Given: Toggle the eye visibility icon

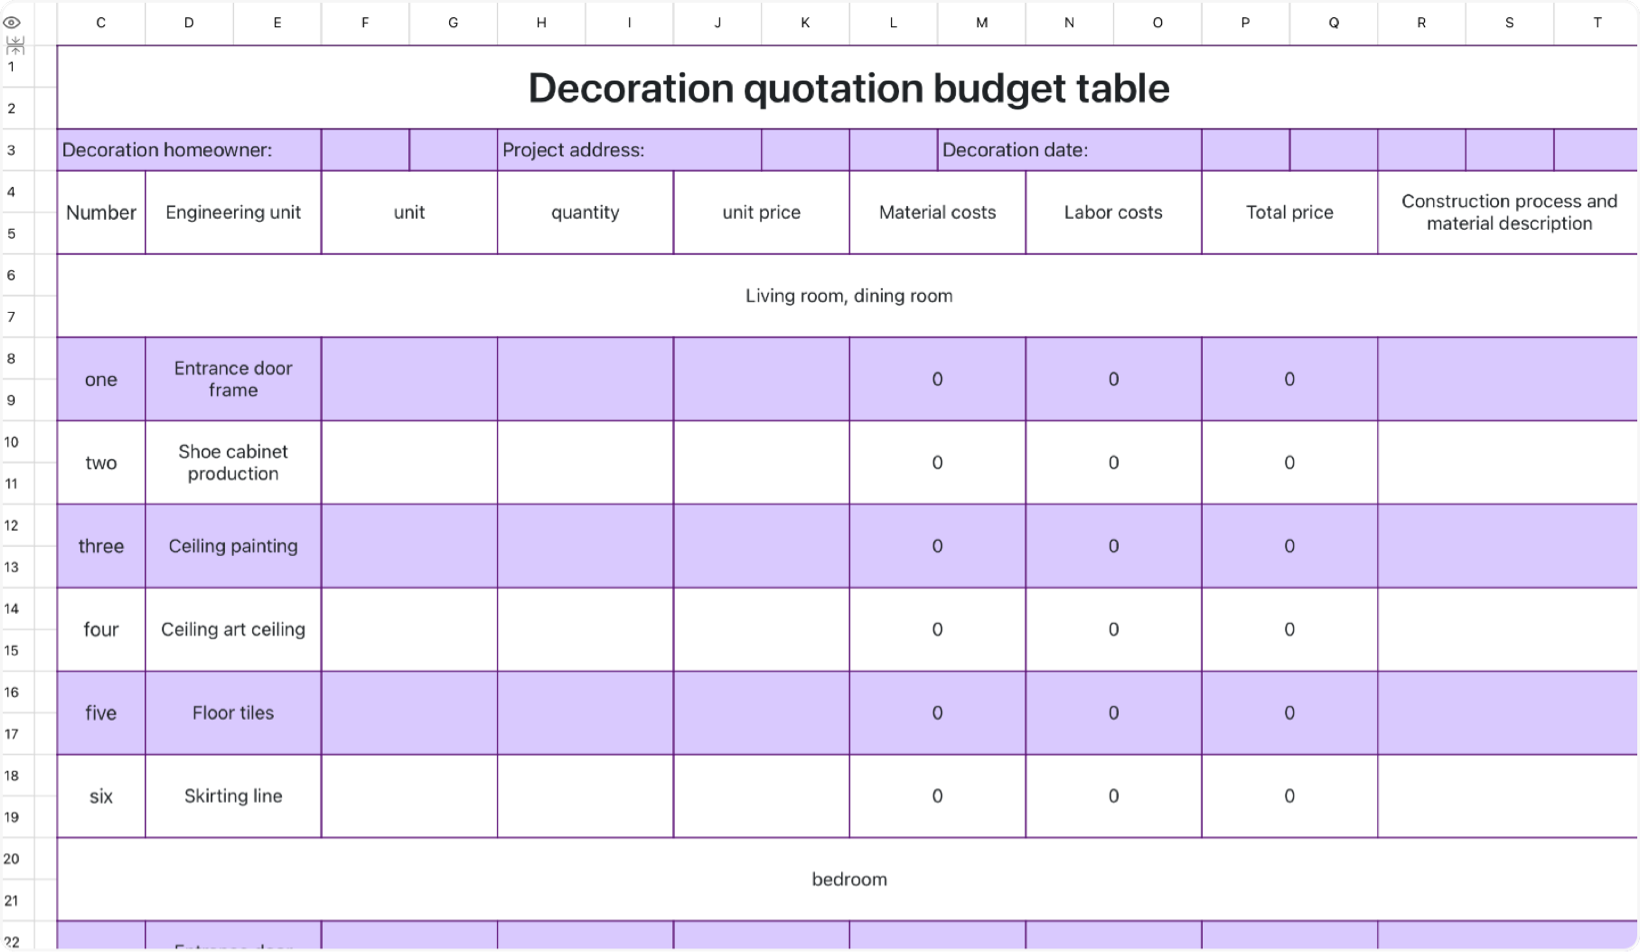Looking at the screenshot, I should [12, 22].
